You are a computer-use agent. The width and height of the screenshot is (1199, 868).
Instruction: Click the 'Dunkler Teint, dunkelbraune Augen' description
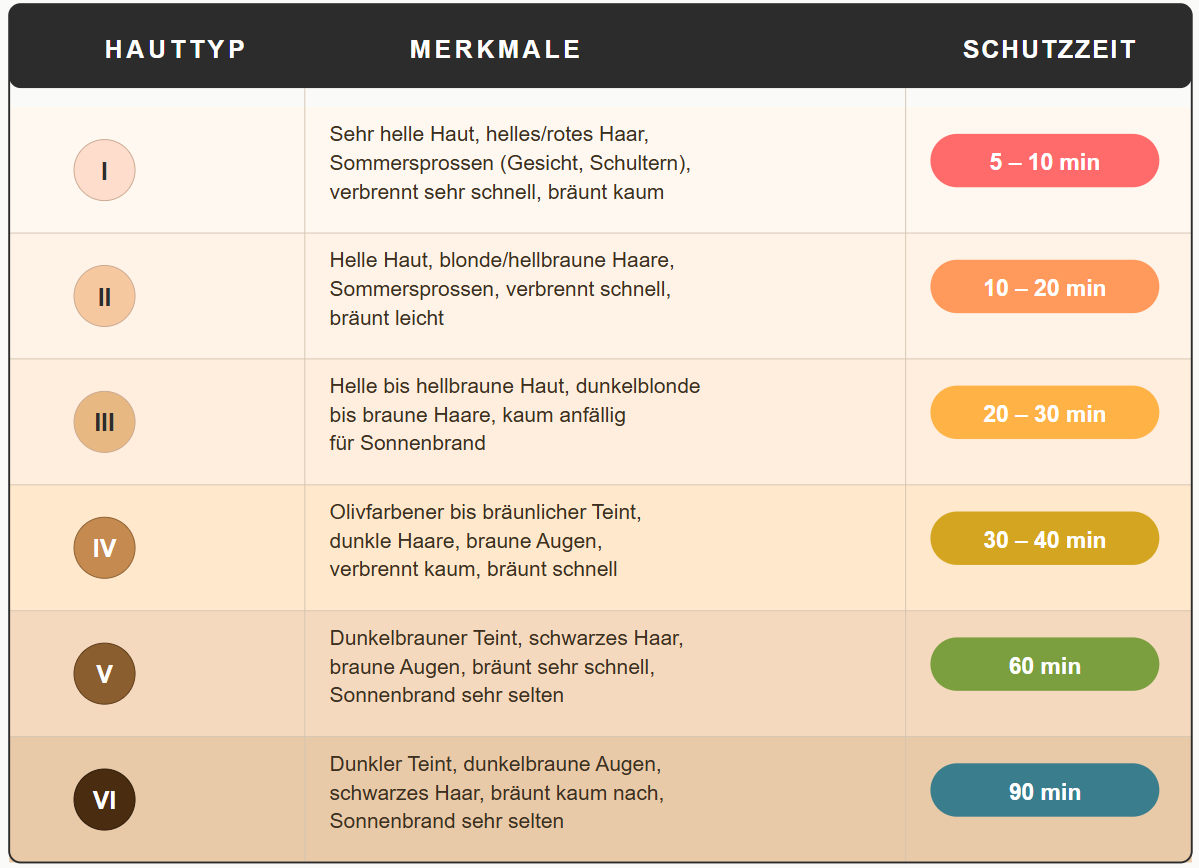tap(496, 792)
